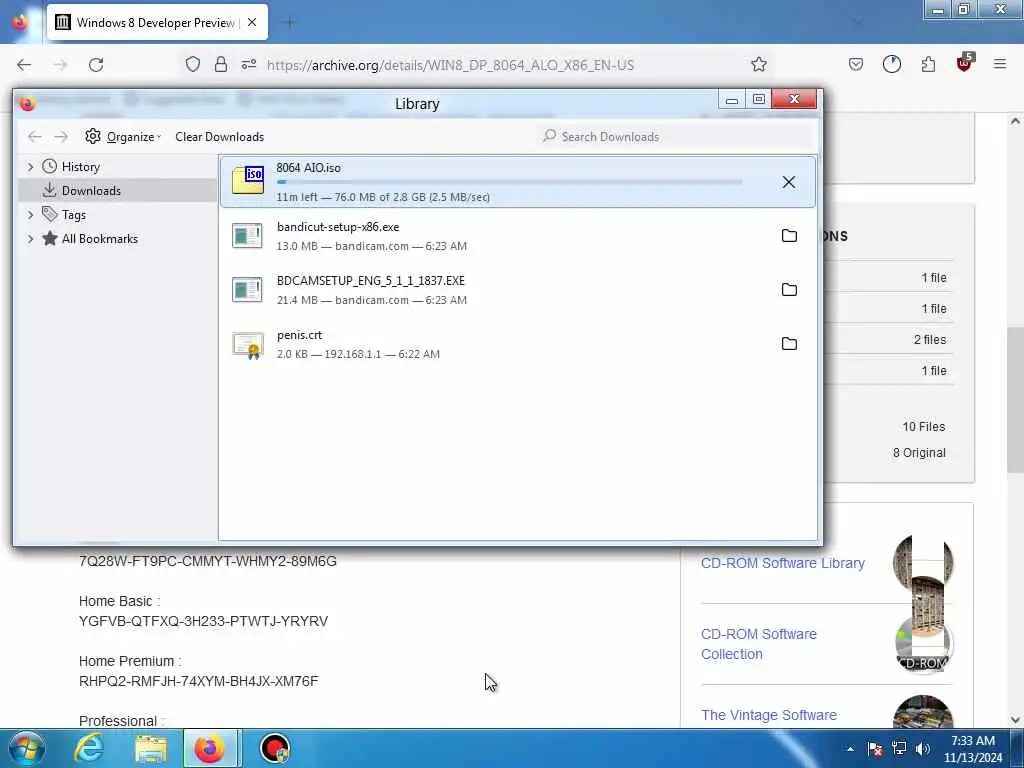This screenshot has height=768, width=1024.
Task: Reload the archive.org page
Action: 96,65
